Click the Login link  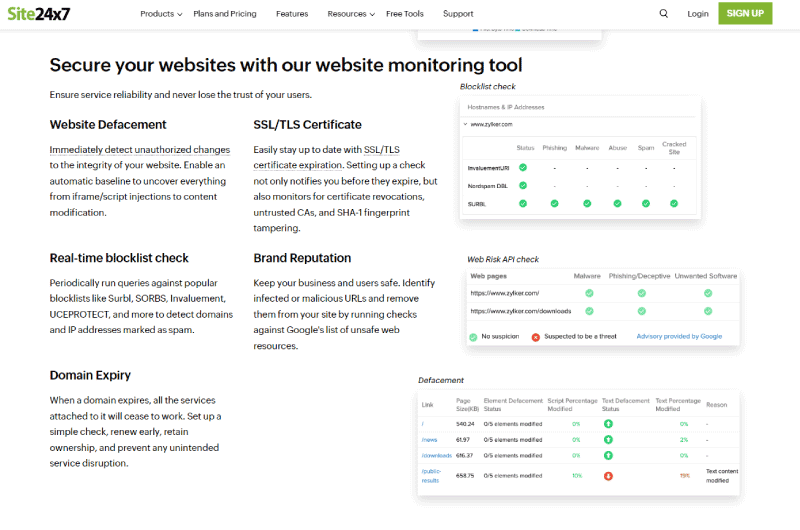tap(697, 14)
